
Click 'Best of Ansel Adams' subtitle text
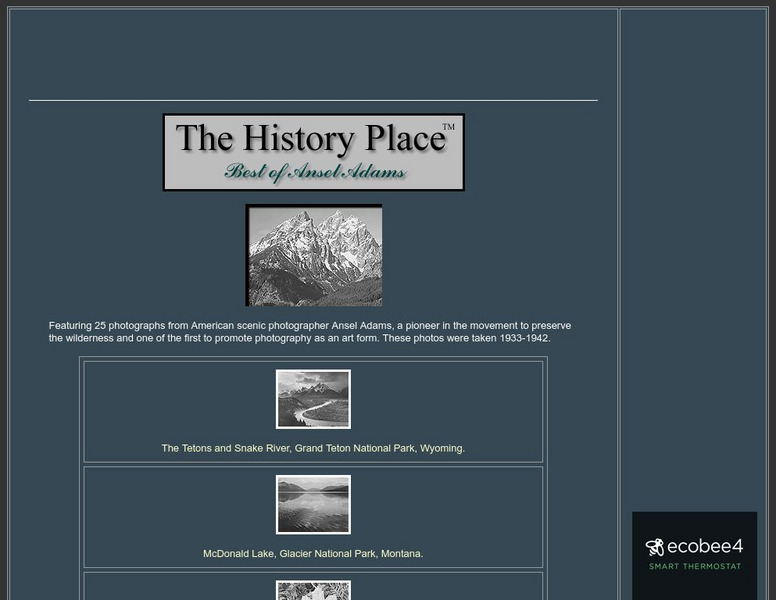click(x=315, y=172)
